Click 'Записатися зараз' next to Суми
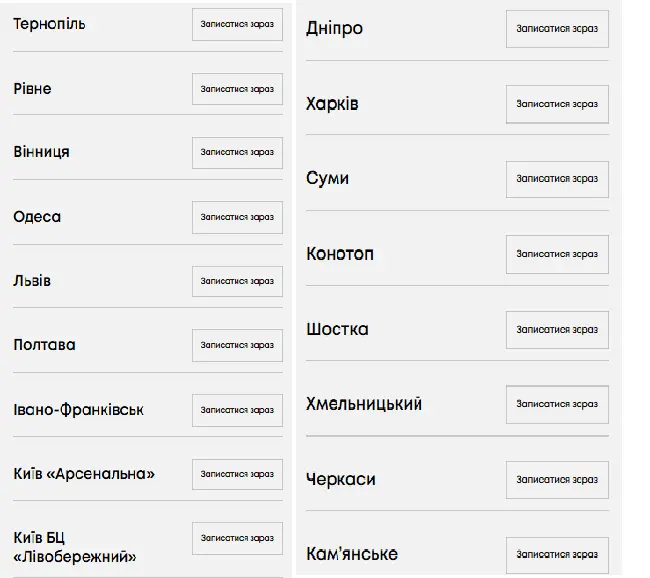This screenshot has width=650, height=578. [557, 179]
